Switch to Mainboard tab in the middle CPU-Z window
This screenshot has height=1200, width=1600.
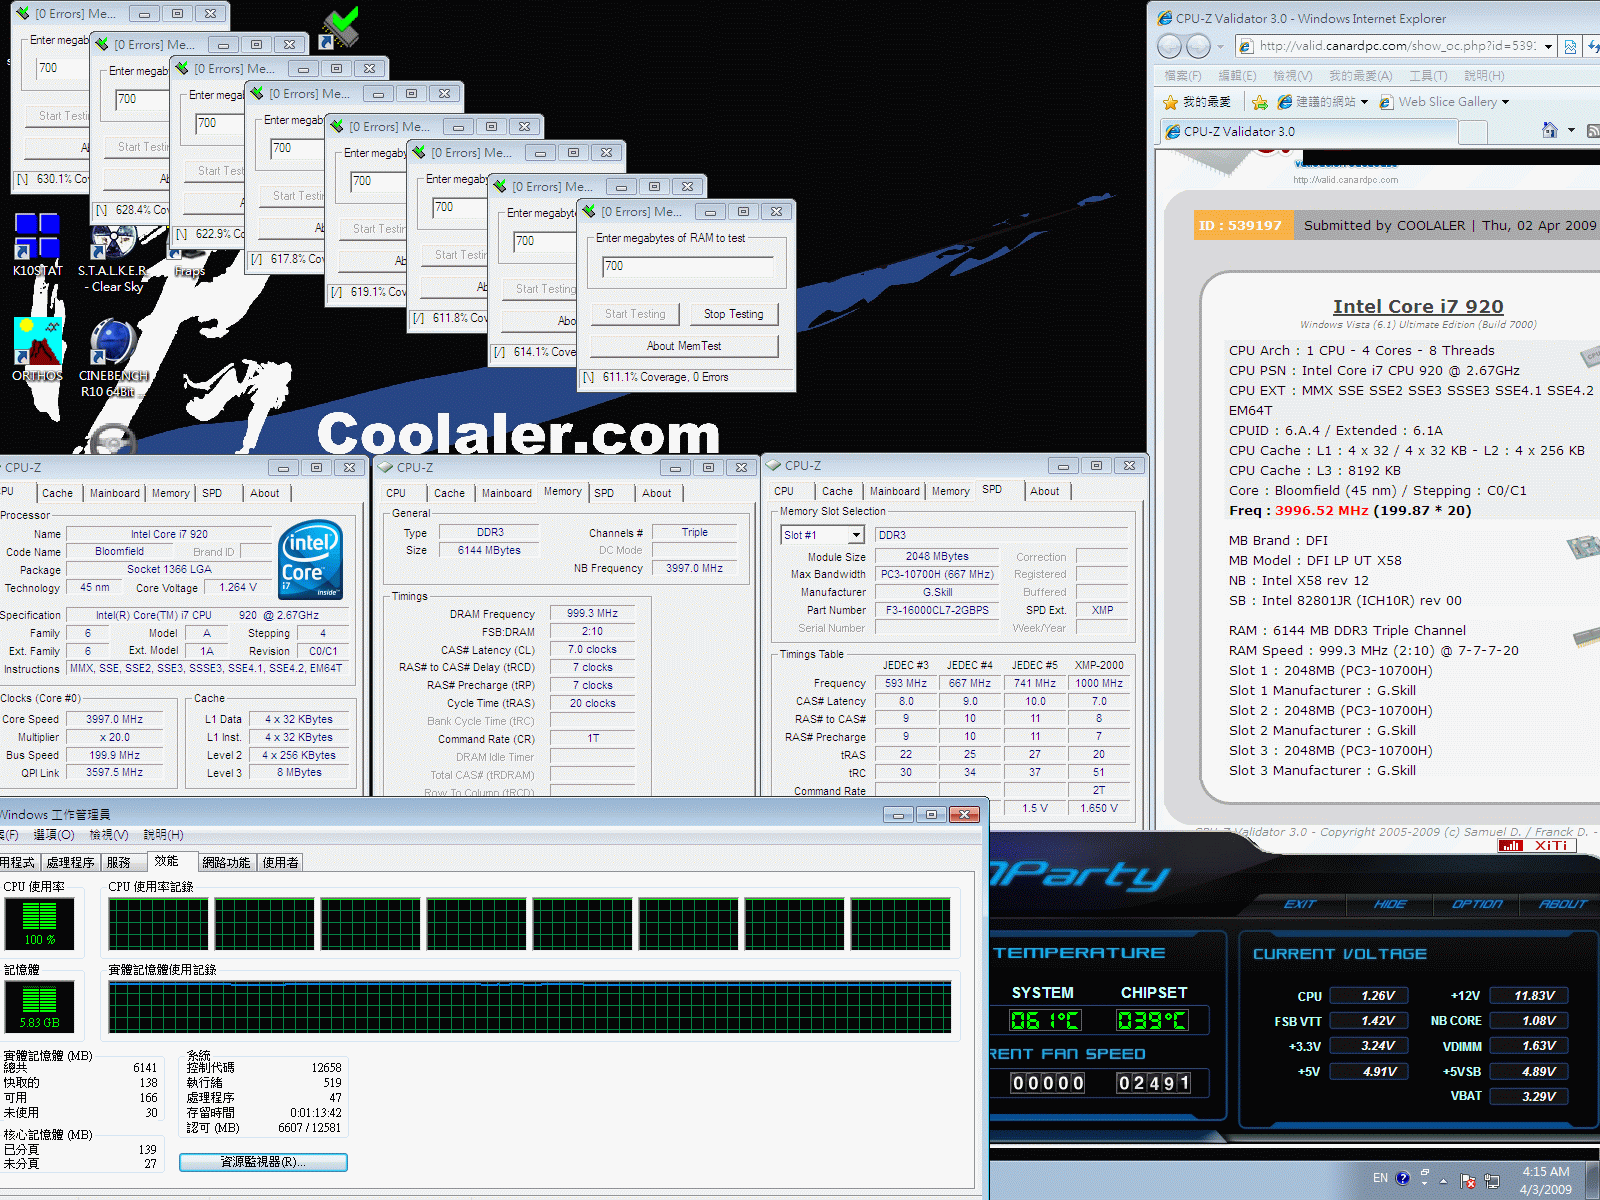pos(507,493)
